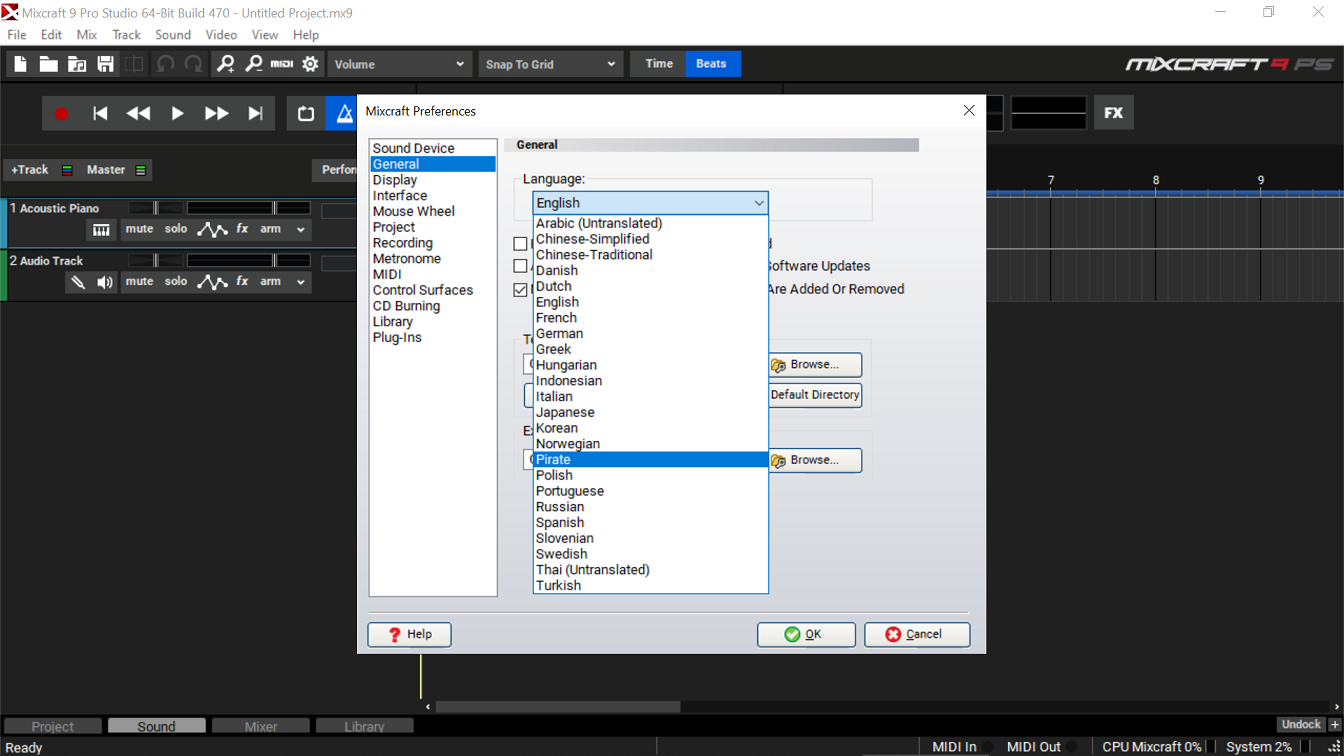Toggle the Software Updates checkbox

pyautogui.click(x=520, y=266)
